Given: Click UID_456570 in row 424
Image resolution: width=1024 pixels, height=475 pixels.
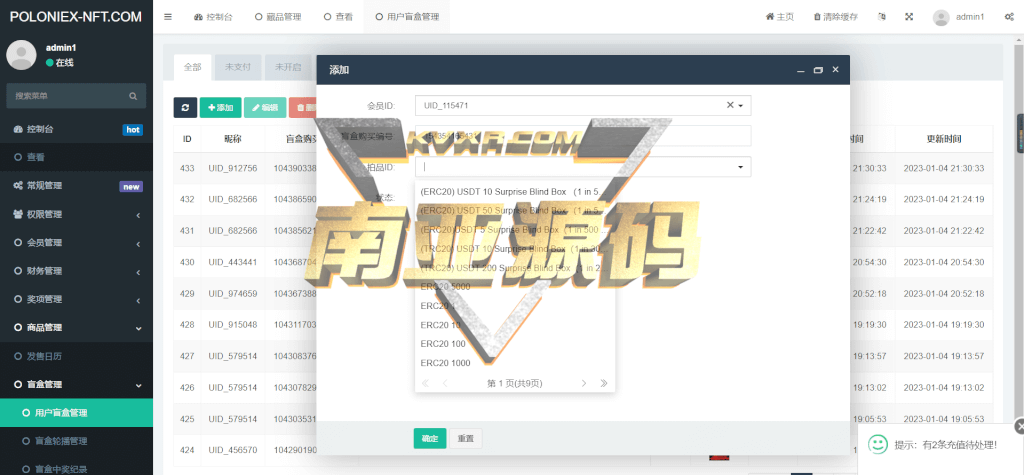Looking at the screenshot, I should click(x=232, y=450).
